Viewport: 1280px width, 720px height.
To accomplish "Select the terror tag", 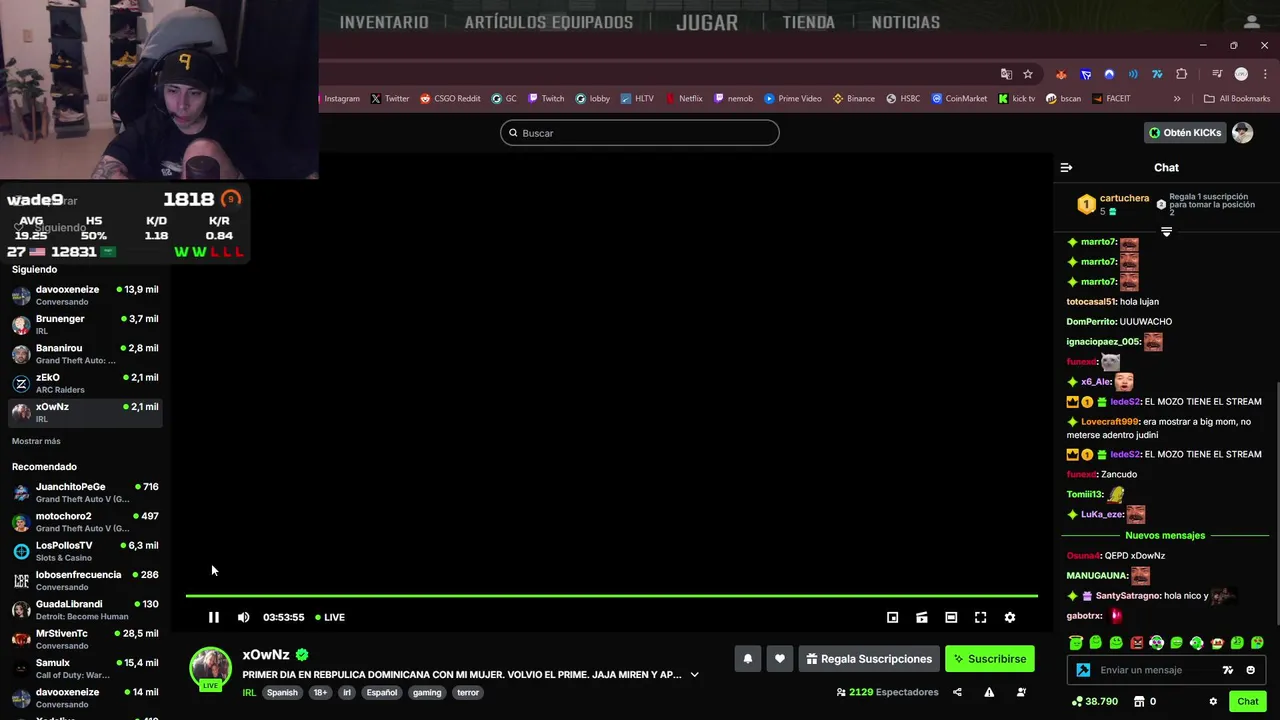I will (x=468, y=692).
